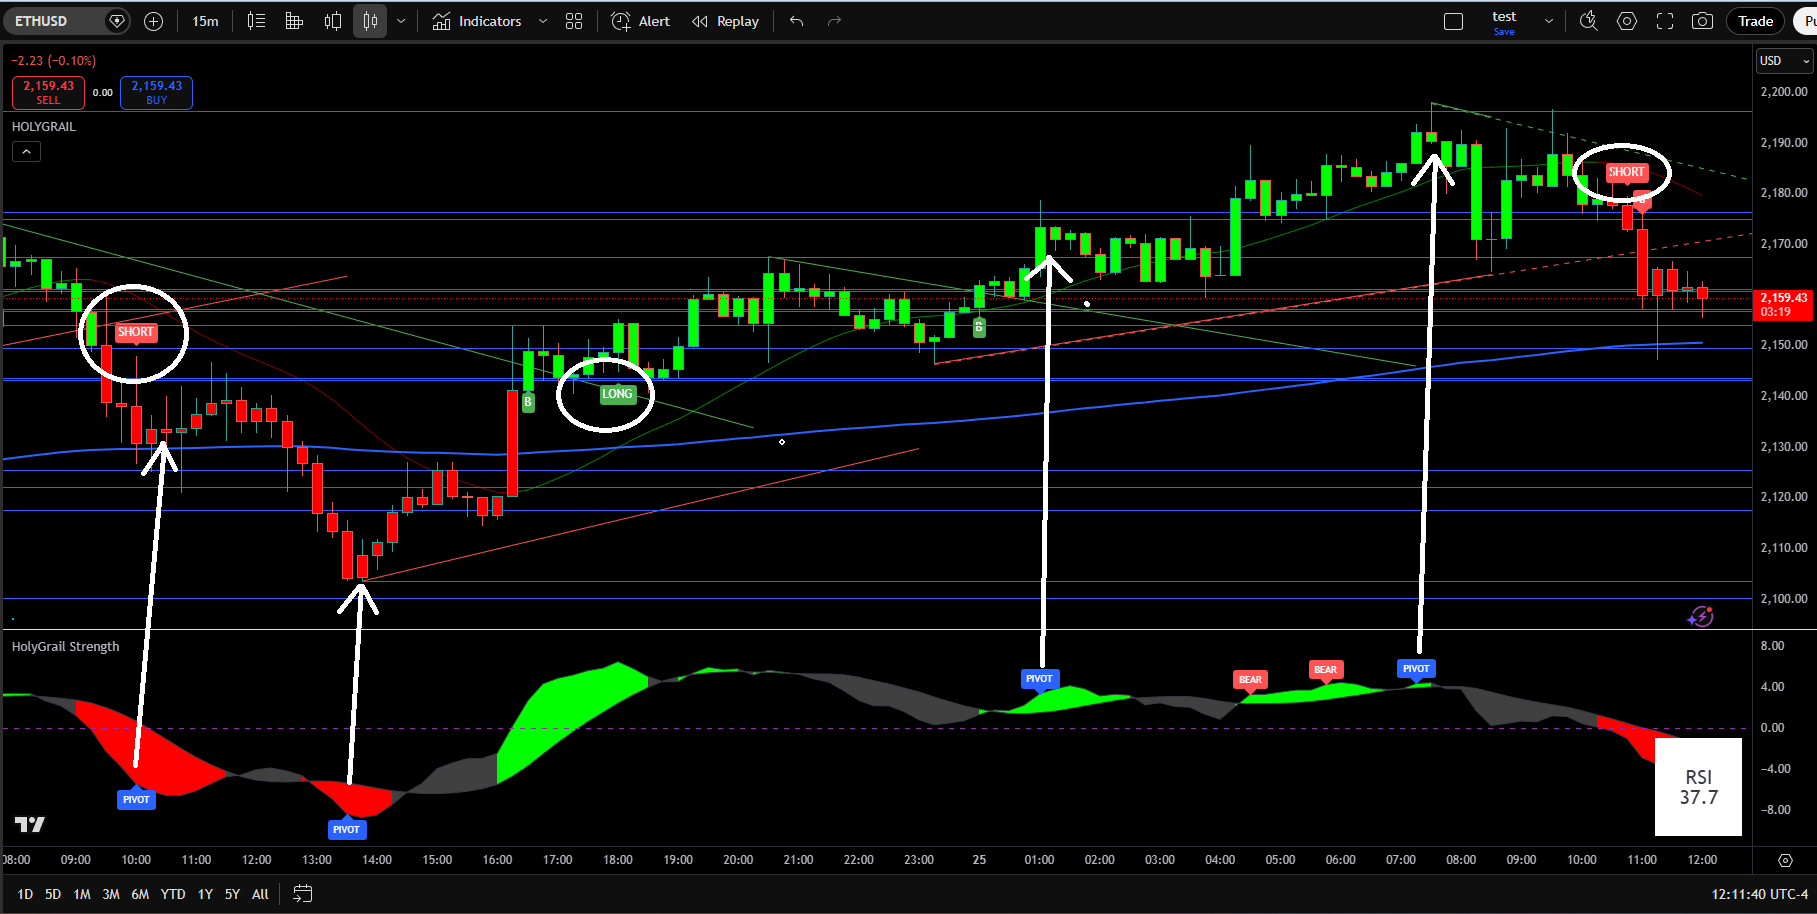Click the blue BUY price button
This screenshot has height=914, width=1817.
tap(156, 92)
